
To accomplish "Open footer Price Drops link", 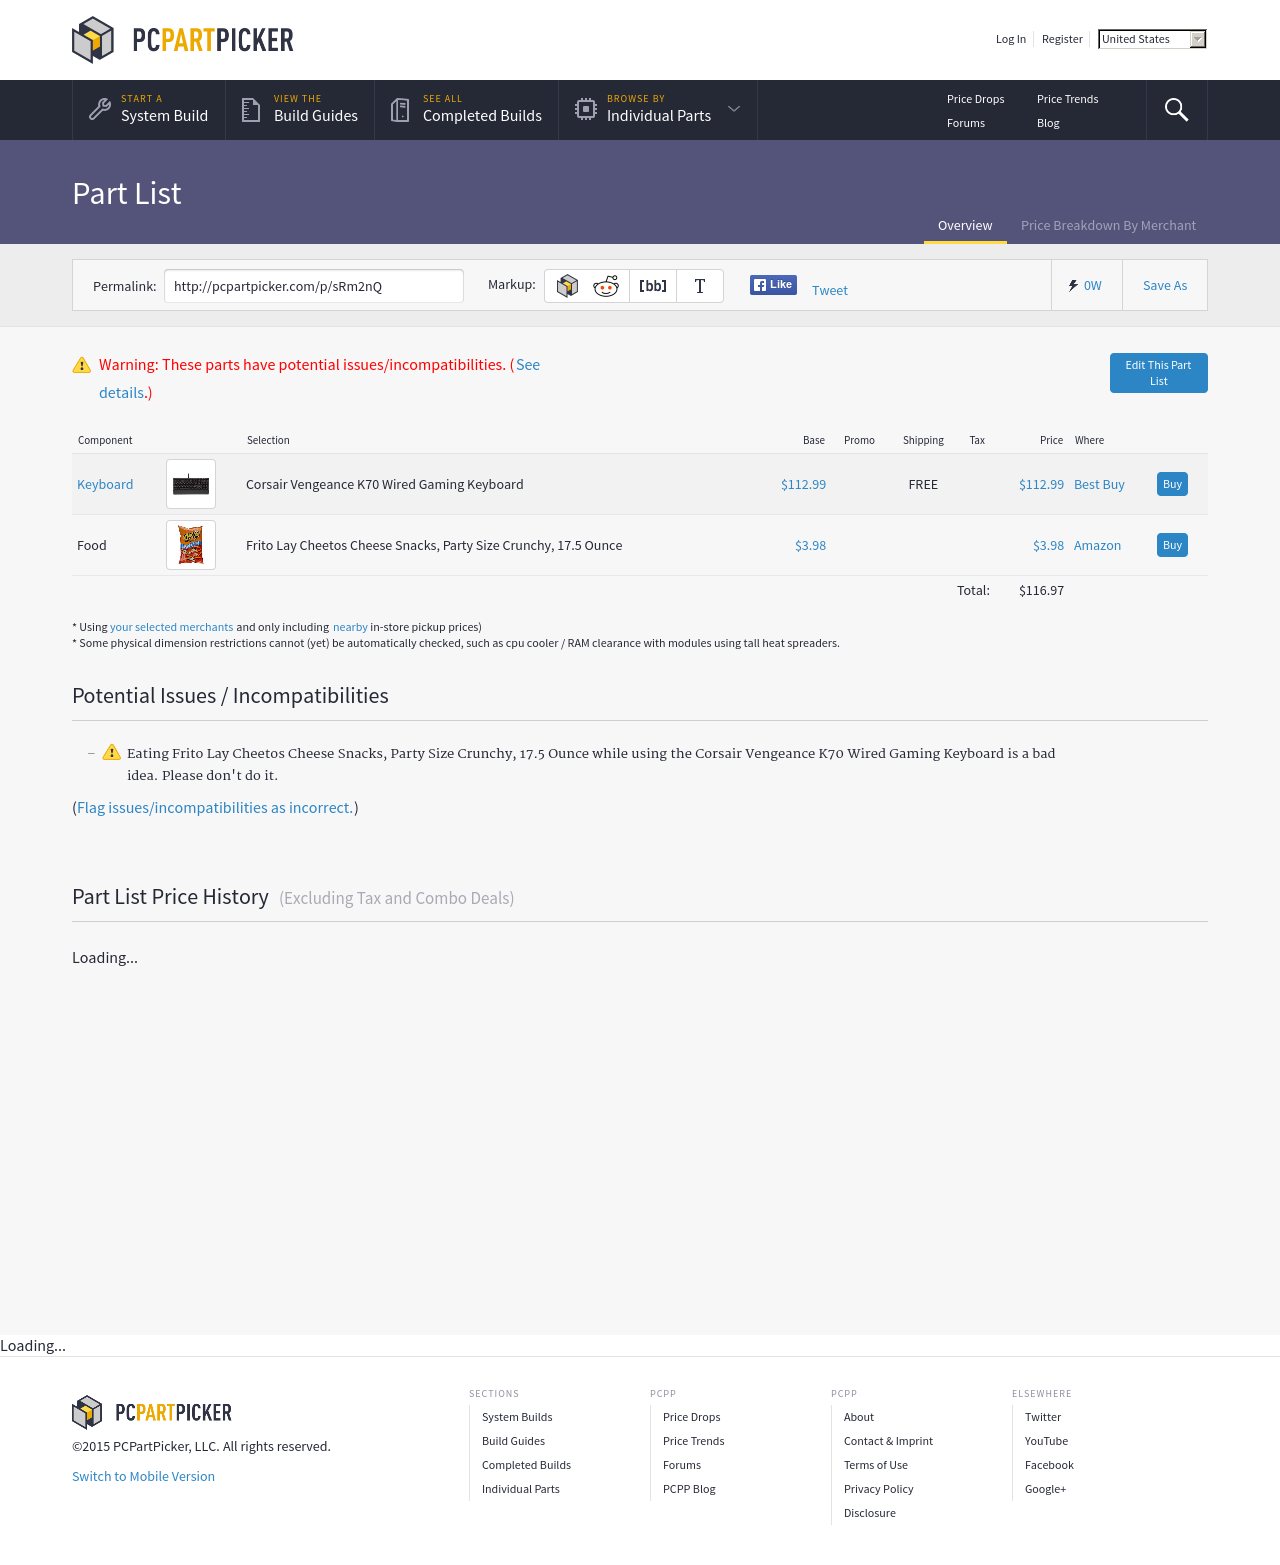I will click(692, 1417).
